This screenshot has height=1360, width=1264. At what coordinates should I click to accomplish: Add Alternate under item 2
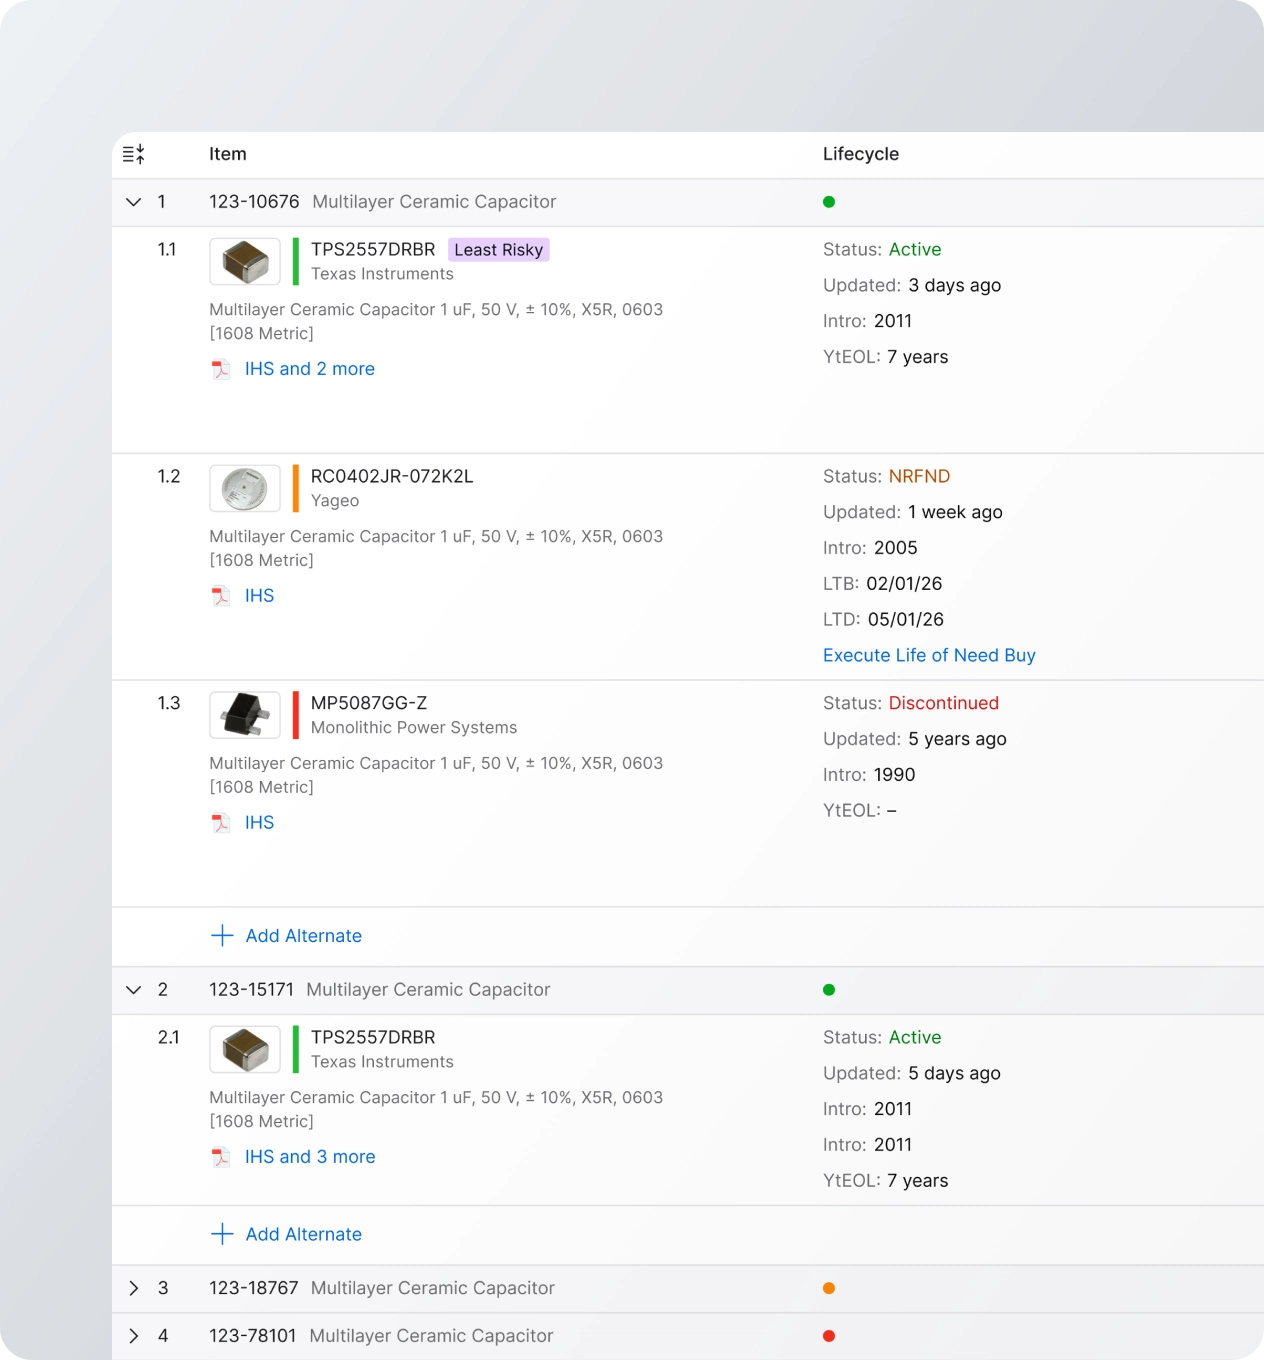point(304,1234)
